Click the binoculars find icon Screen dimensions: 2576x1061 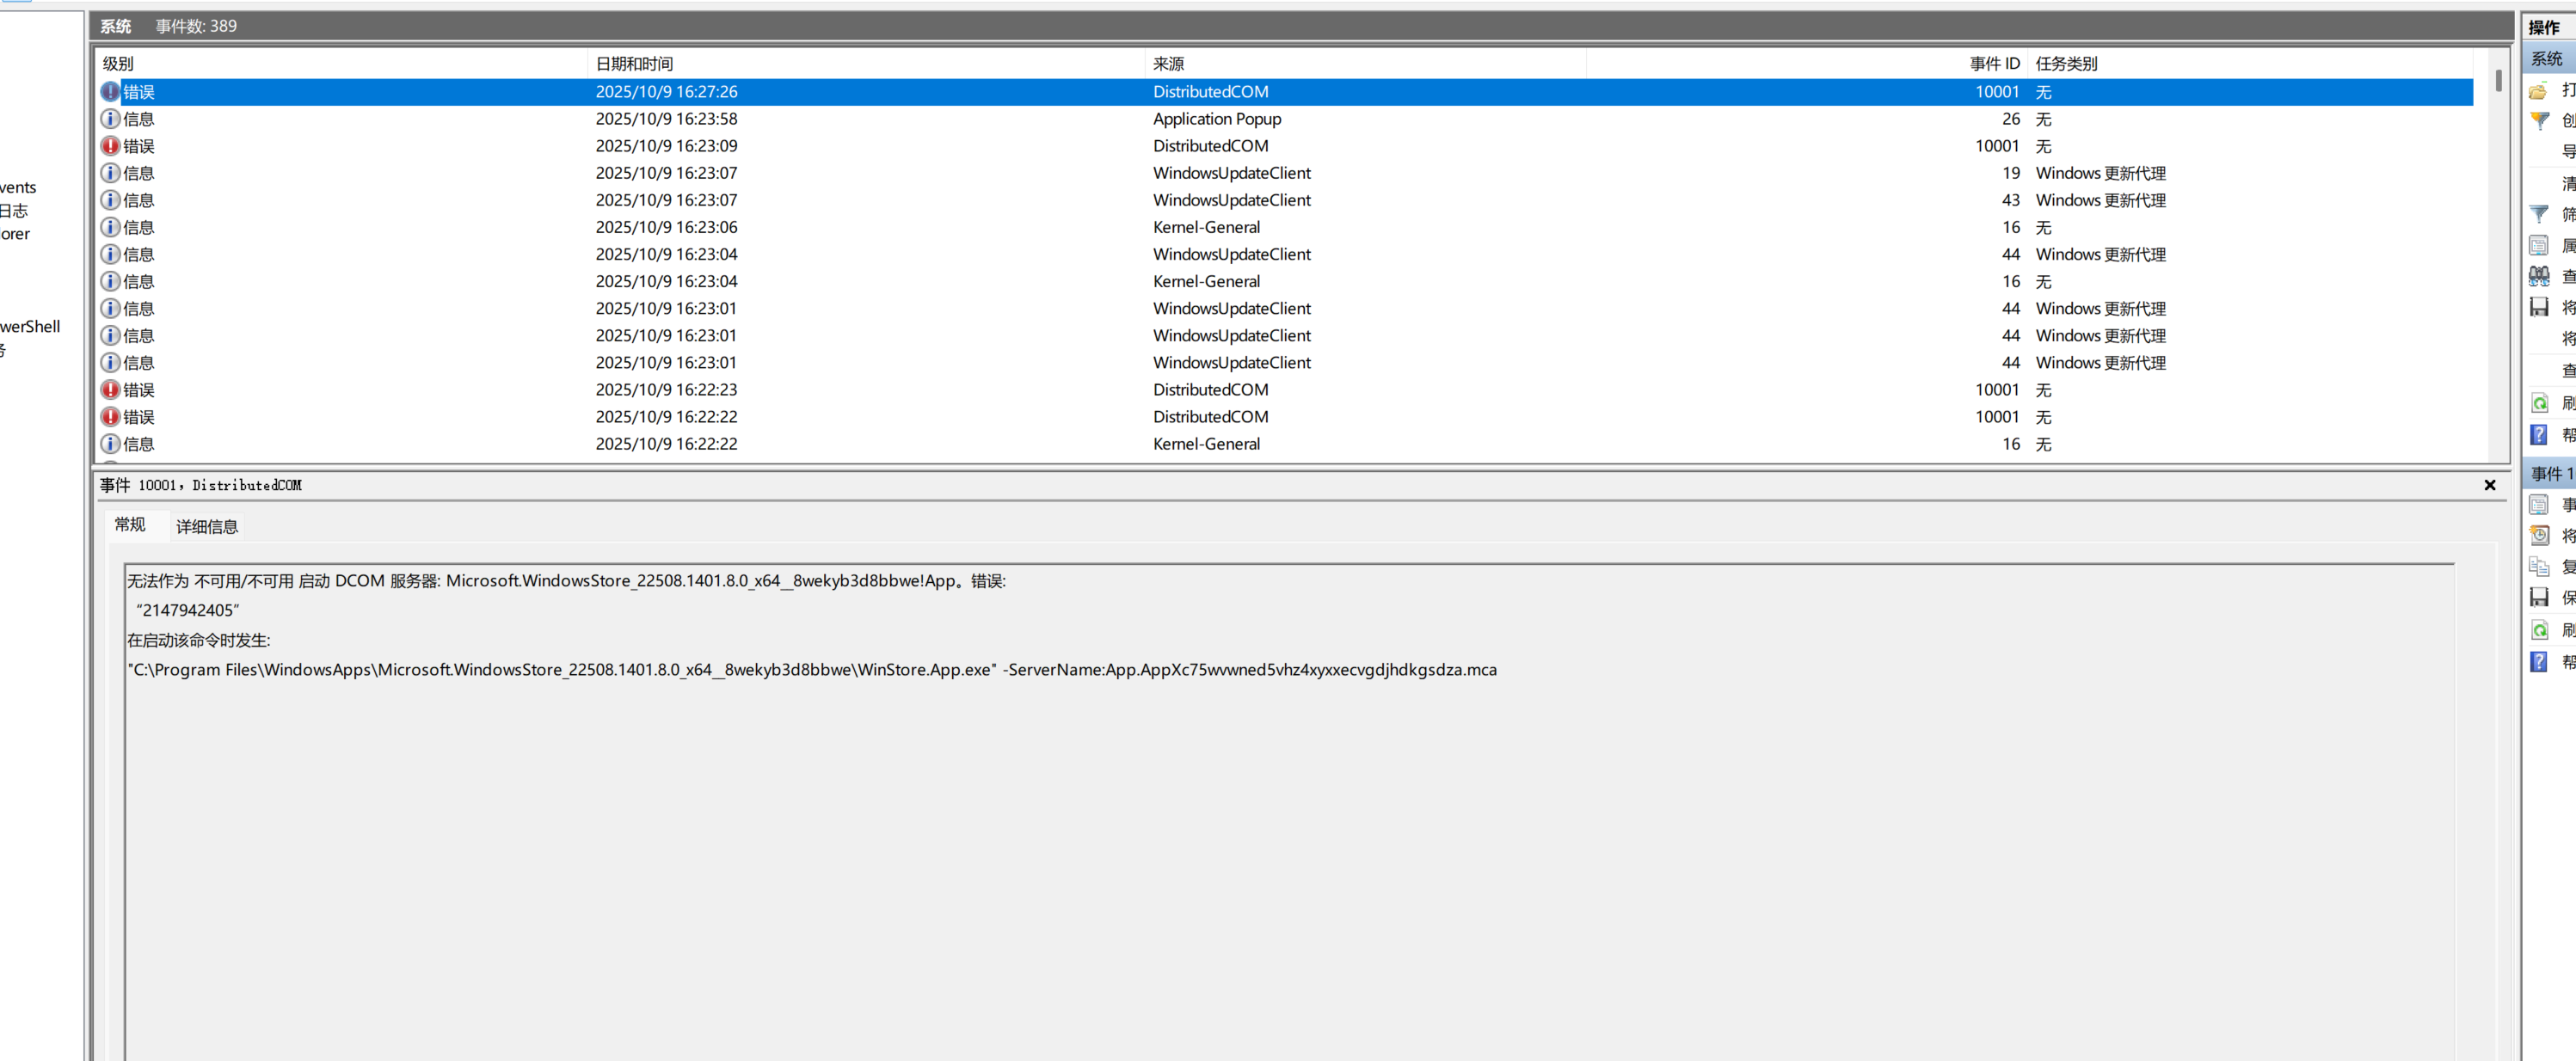(x=2538, y=276)
